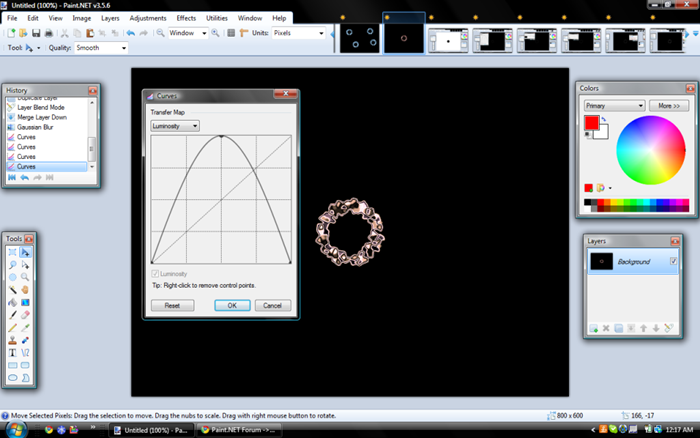Open the Primary color selector dropdown
700x438 pixels.
point(614,106)
